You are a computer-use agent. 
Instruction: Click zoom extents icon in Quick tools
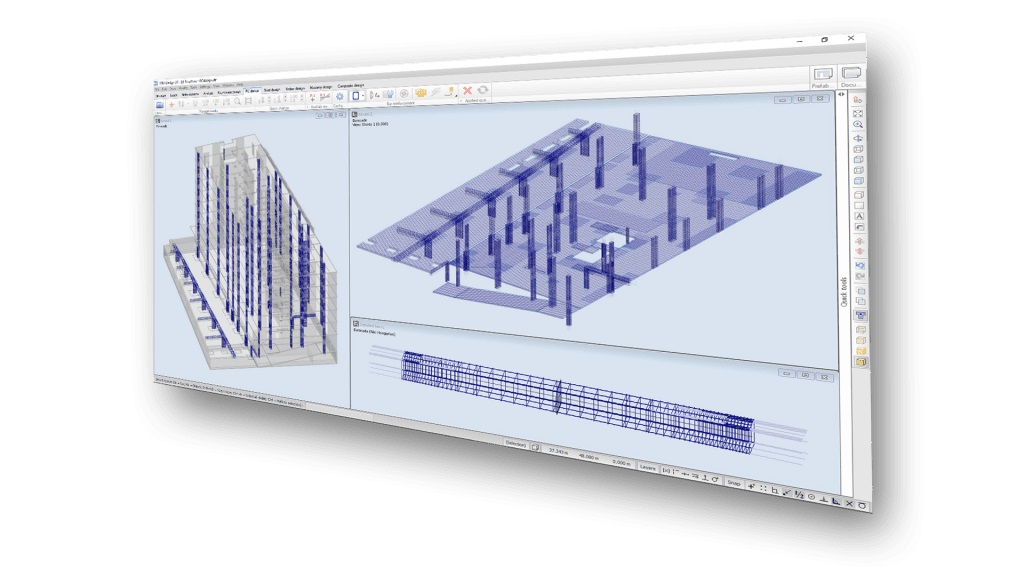pos(857,113)
